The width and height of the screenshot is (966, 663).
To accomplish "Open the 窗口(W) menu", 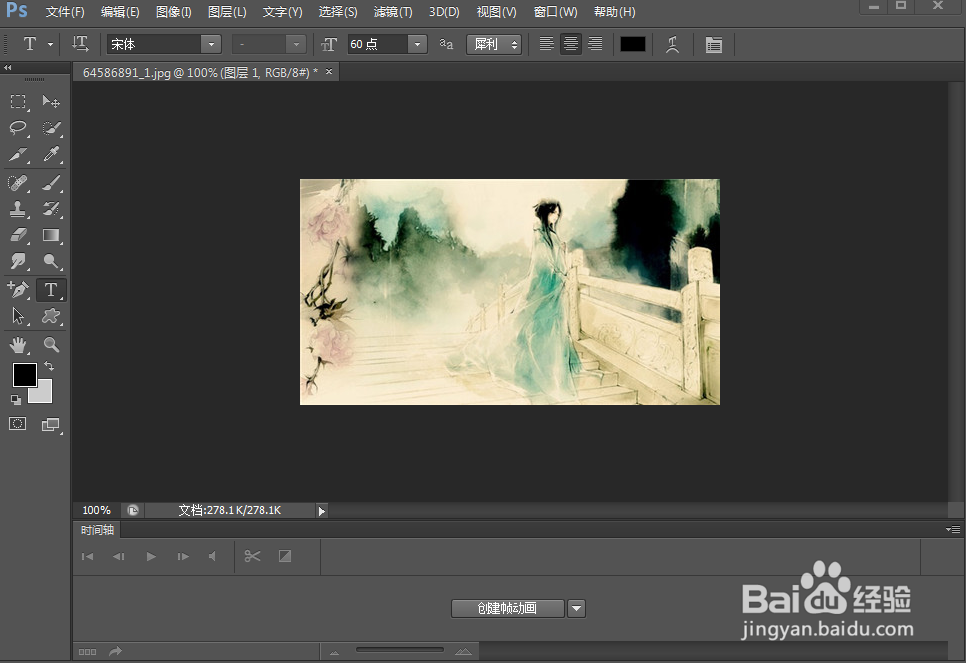I will [555, 12].
